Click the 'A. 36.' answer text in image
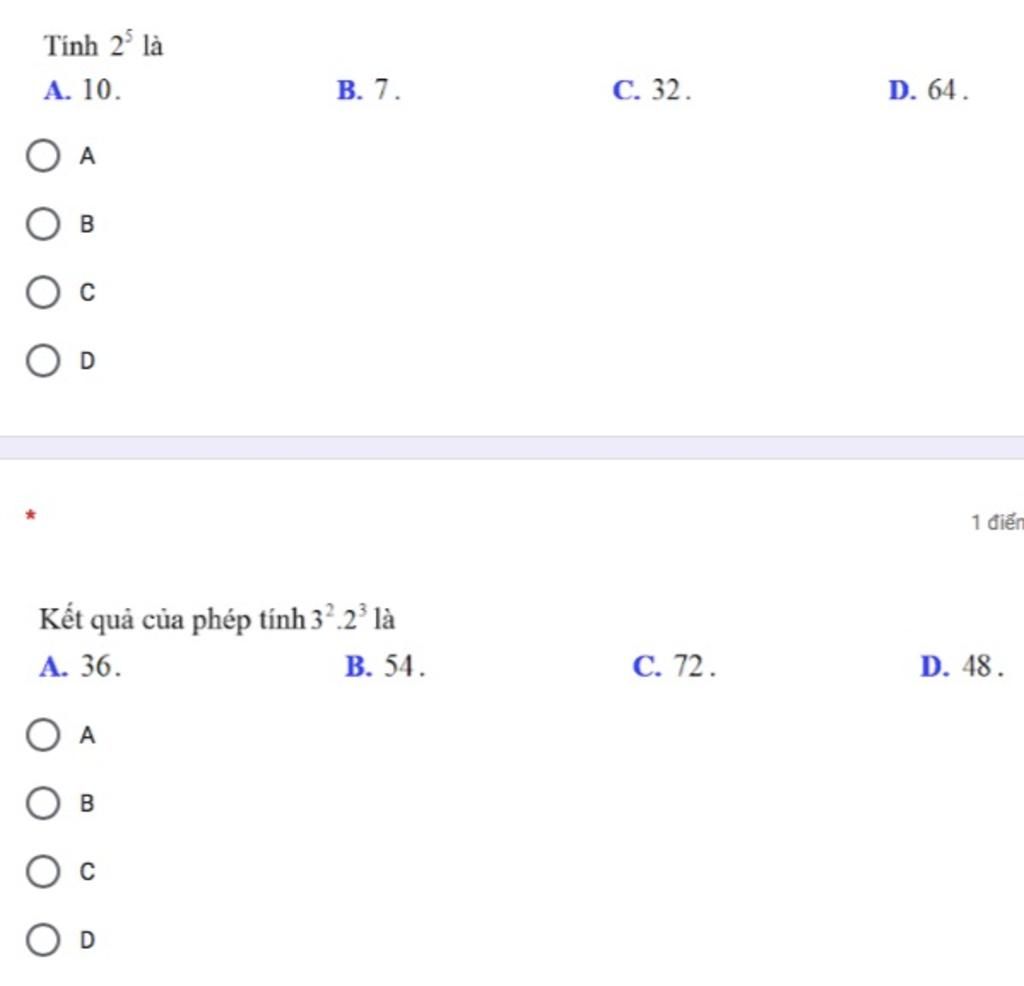This screenshot has width=1024, height=986. 80,666
